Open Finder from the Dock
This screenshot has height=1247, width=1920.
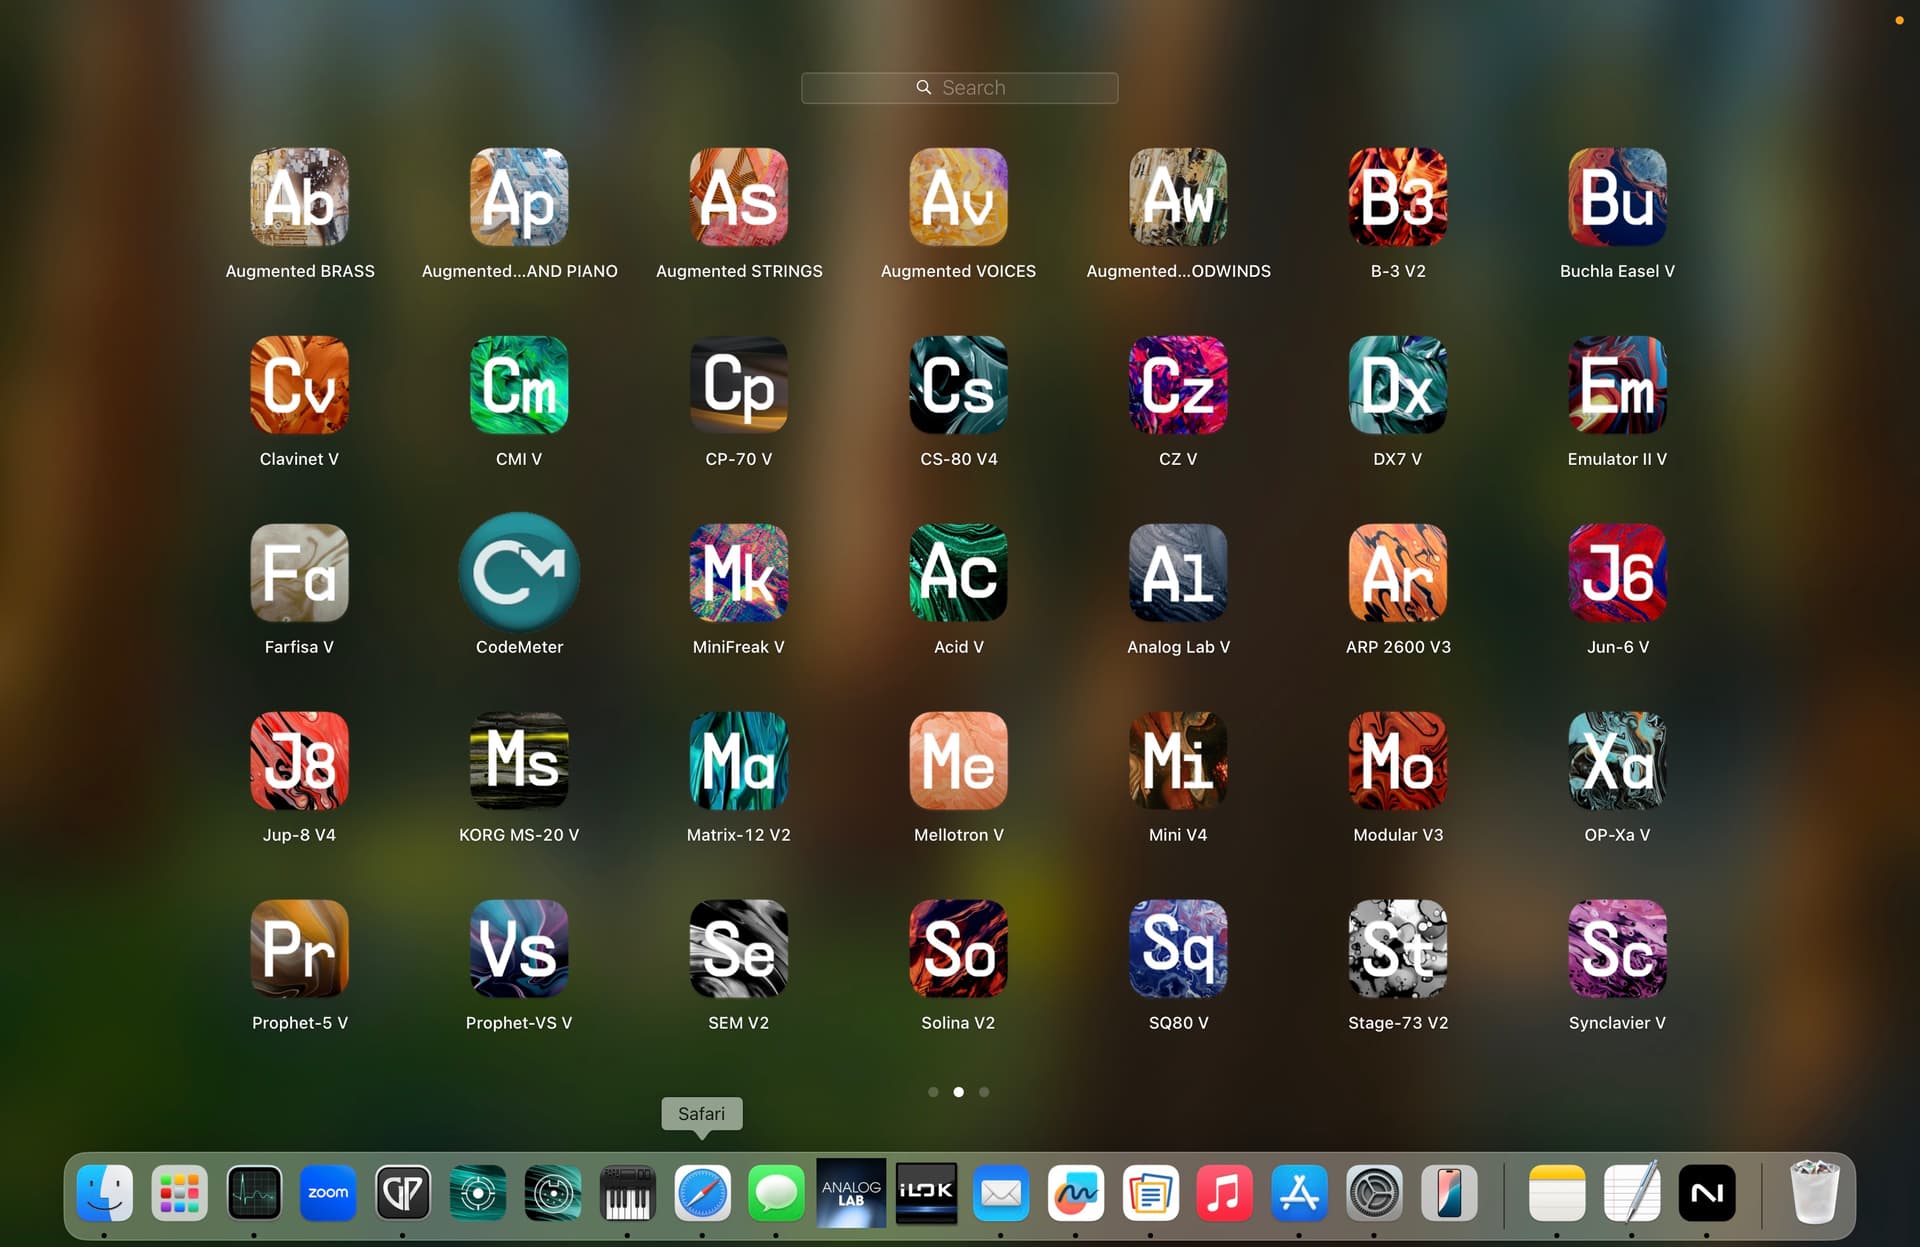[105, 1193]
